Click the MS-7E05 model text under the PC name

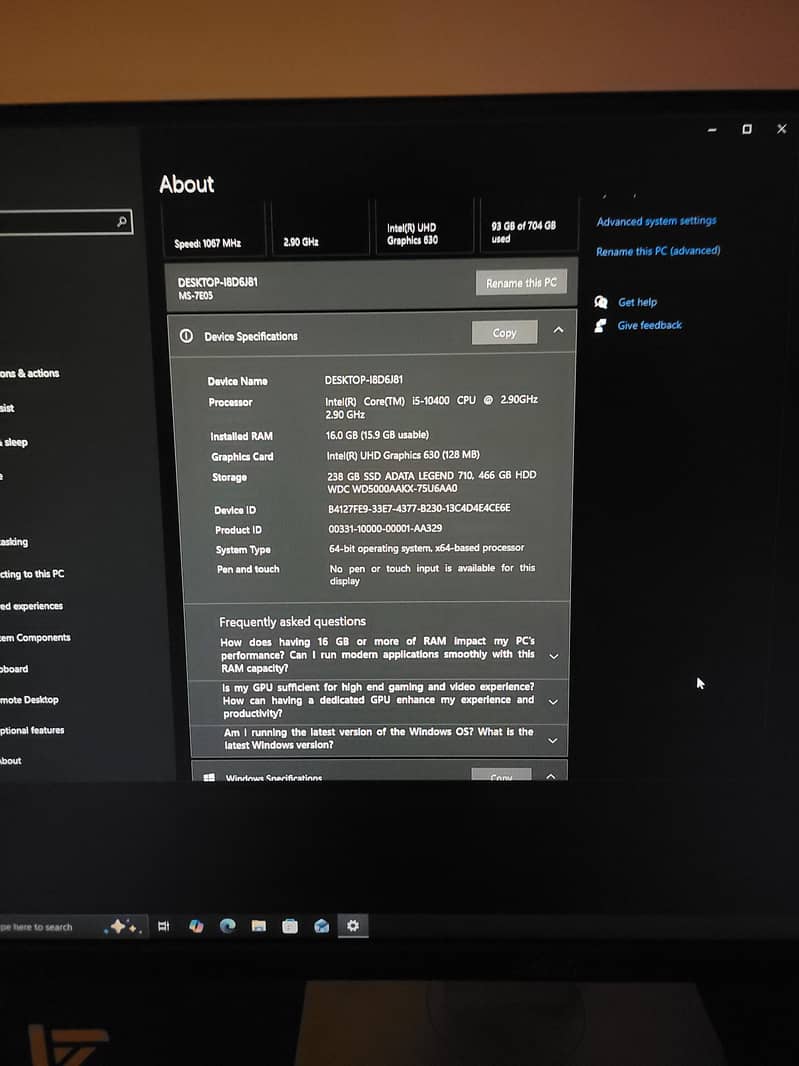coord(195,296)
